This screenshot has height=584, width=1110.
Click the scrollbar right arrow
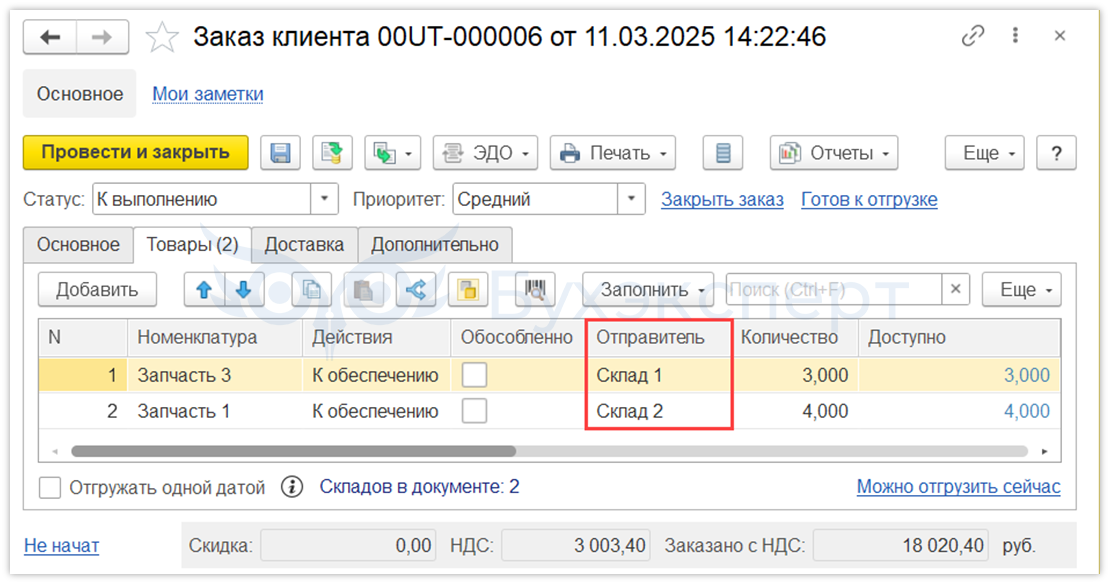coord(1044,452)
